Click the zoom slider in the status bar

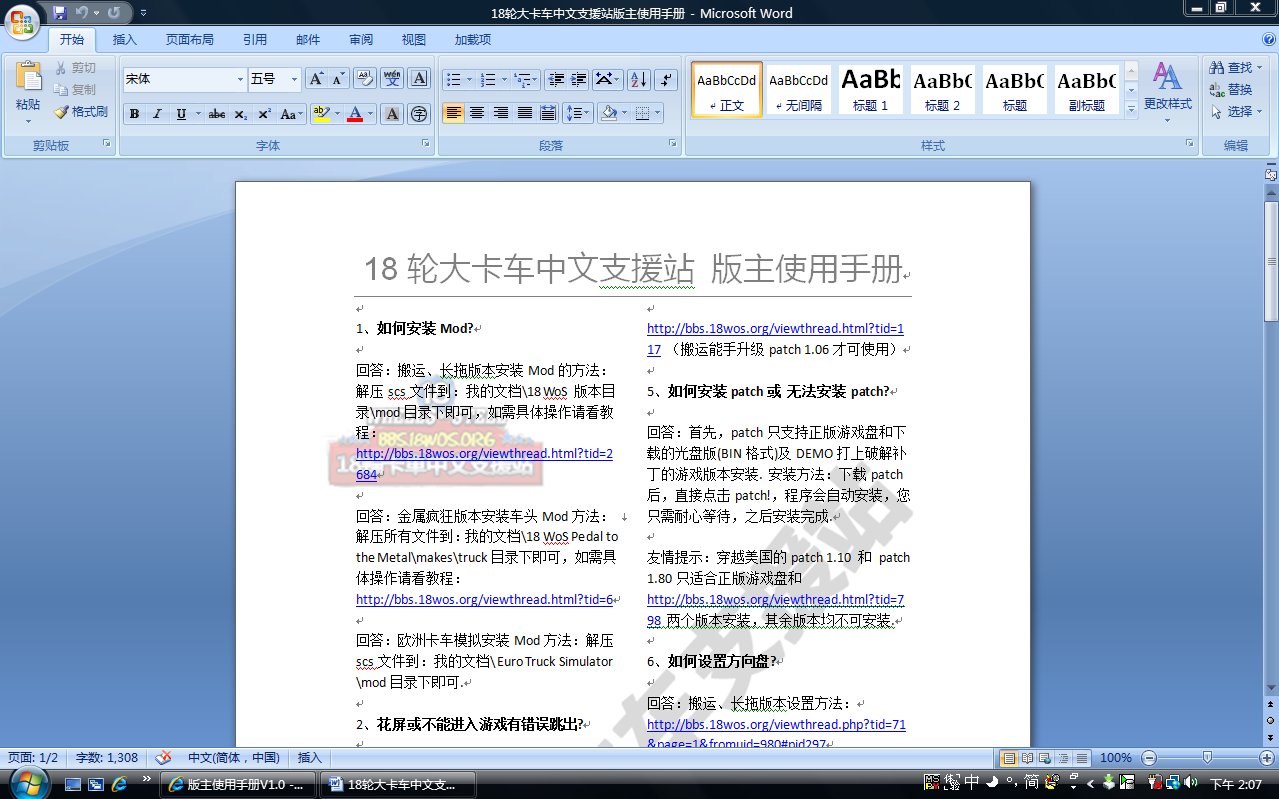1207,758
